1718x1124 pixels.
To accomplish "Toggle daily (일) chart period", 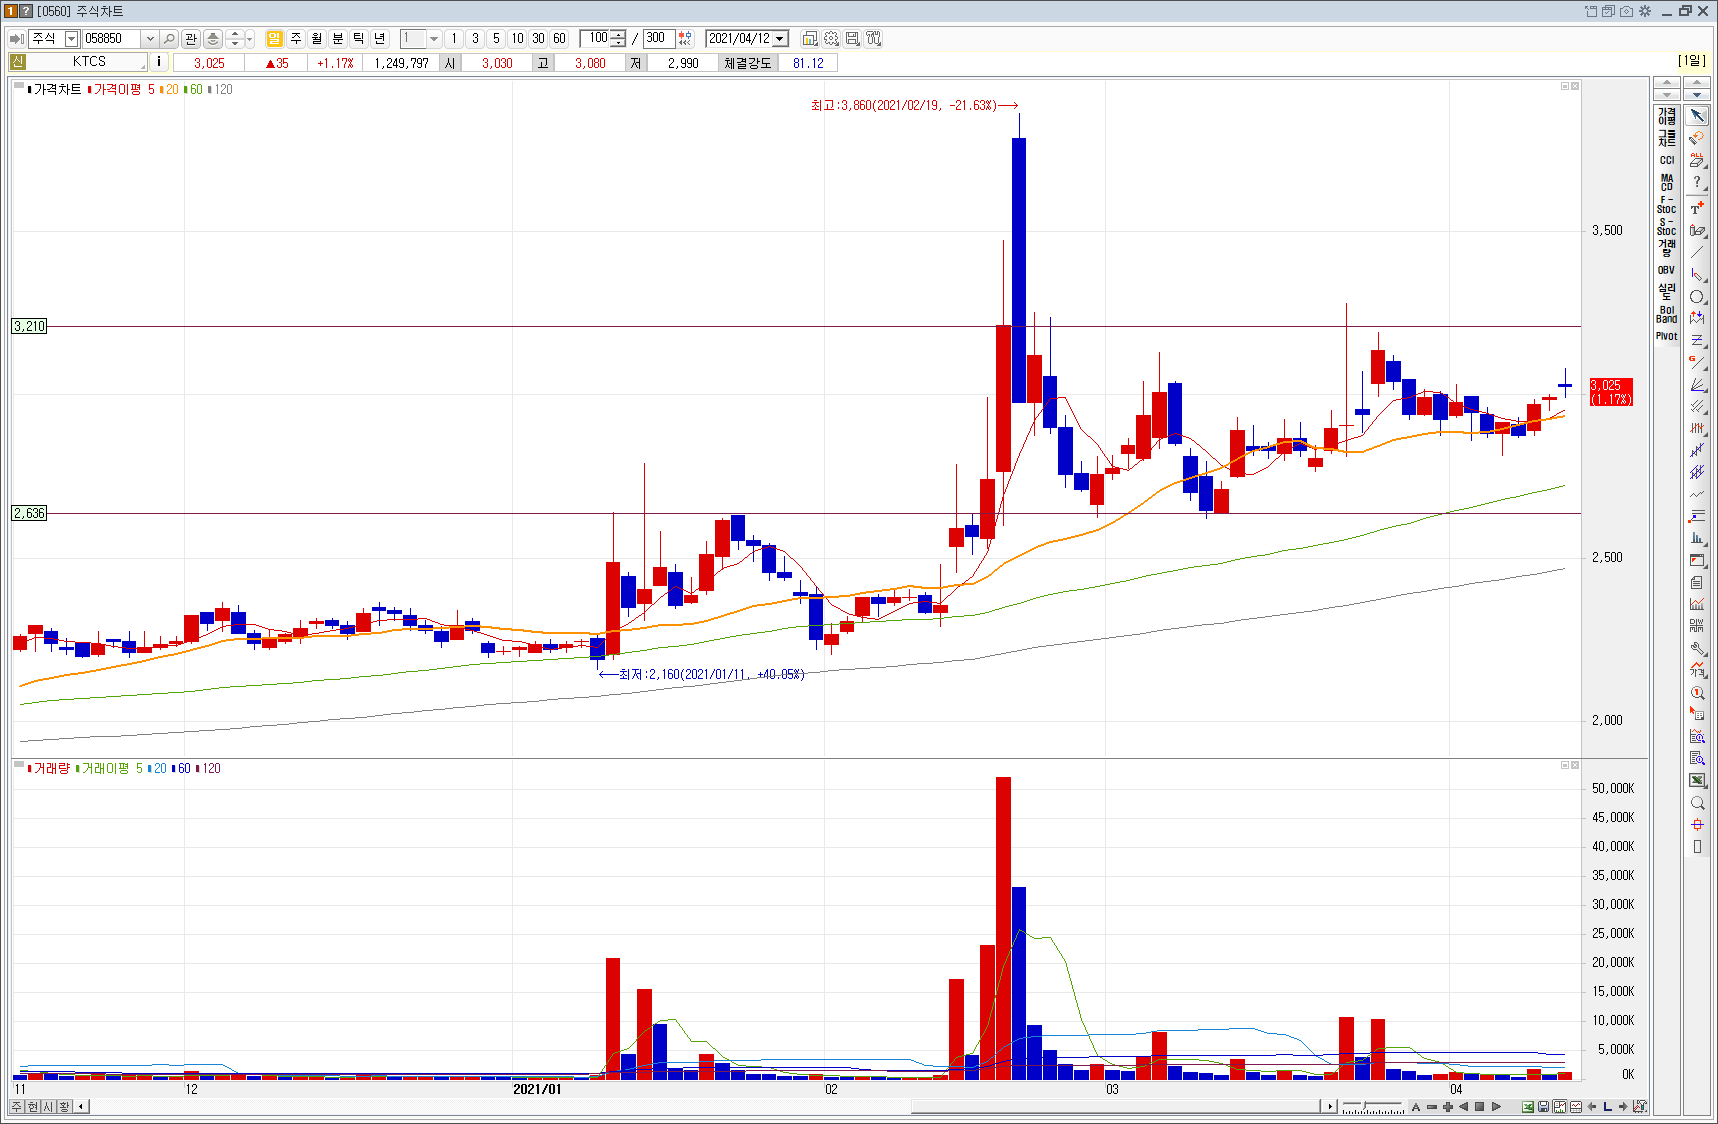I will (275, 38).
